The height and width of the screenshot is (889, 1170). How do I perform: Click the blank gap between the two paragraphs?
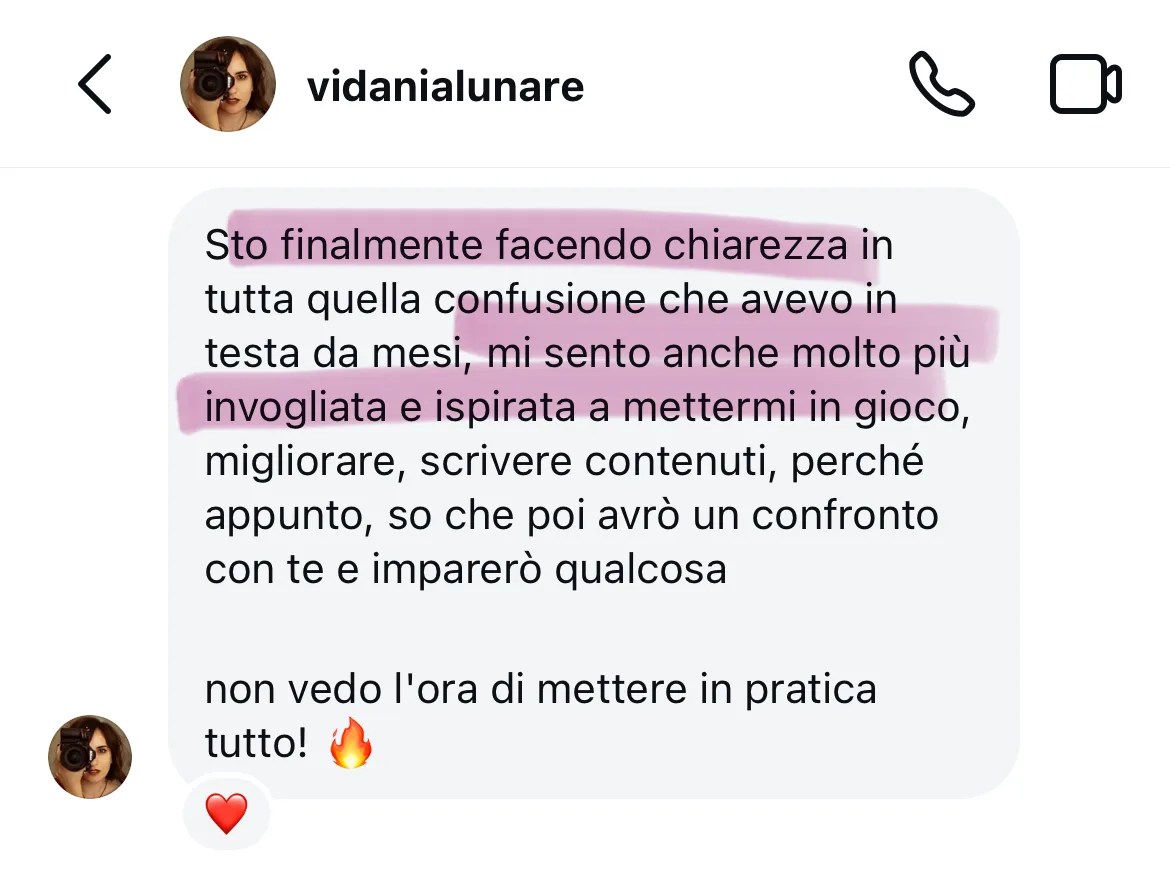(593, 629)
